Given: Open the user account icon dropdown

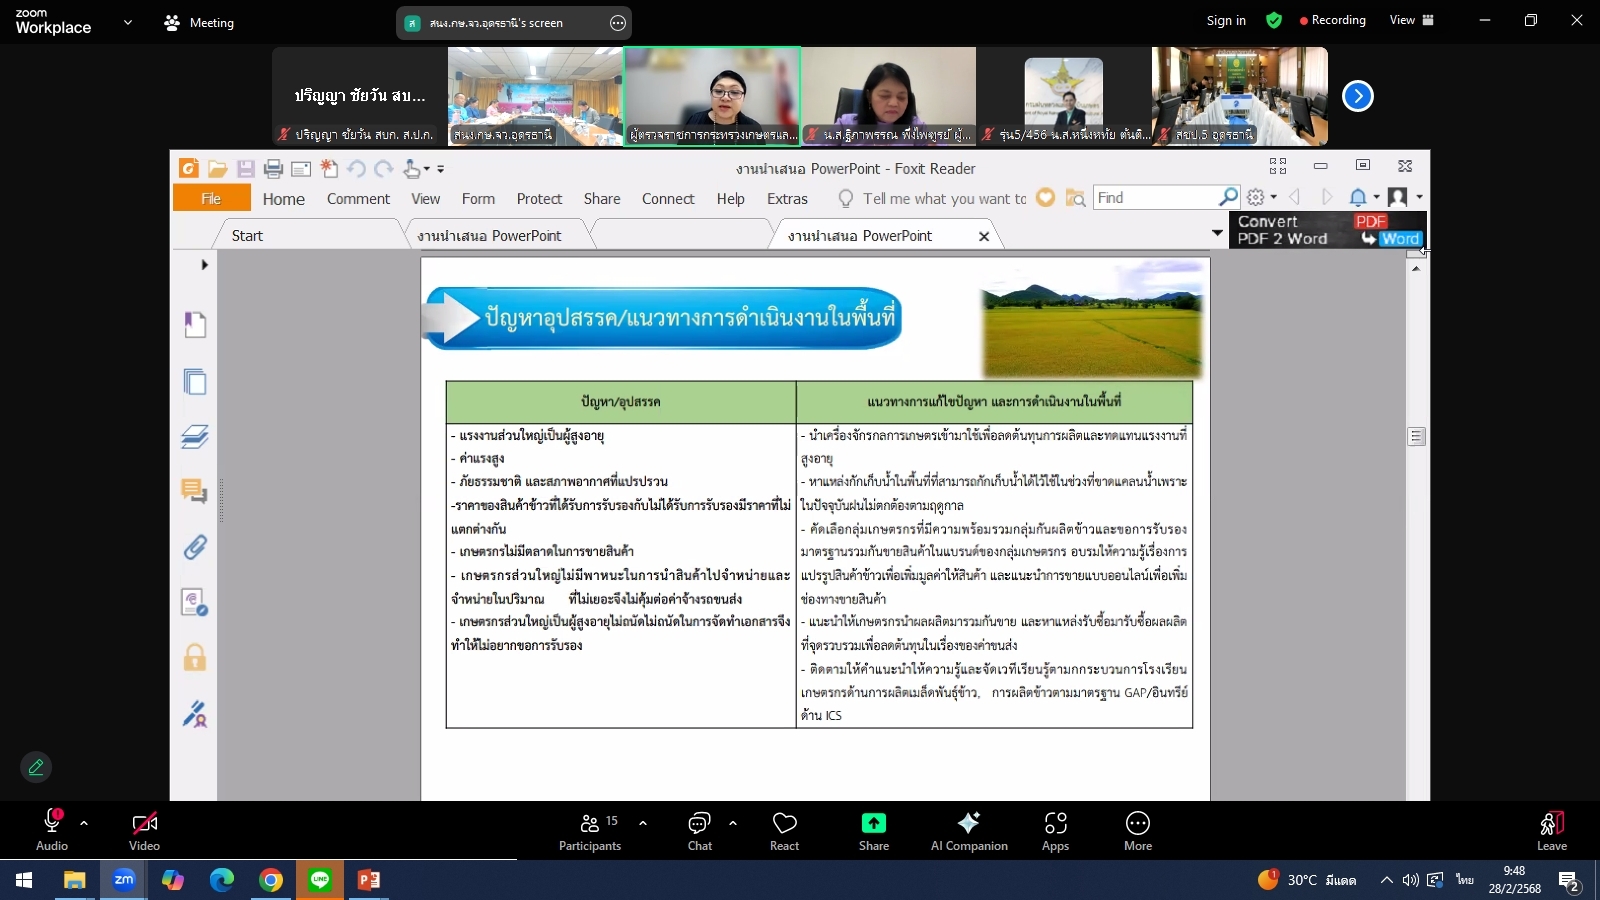Looking at the screenshot, I should (1405, 198).
